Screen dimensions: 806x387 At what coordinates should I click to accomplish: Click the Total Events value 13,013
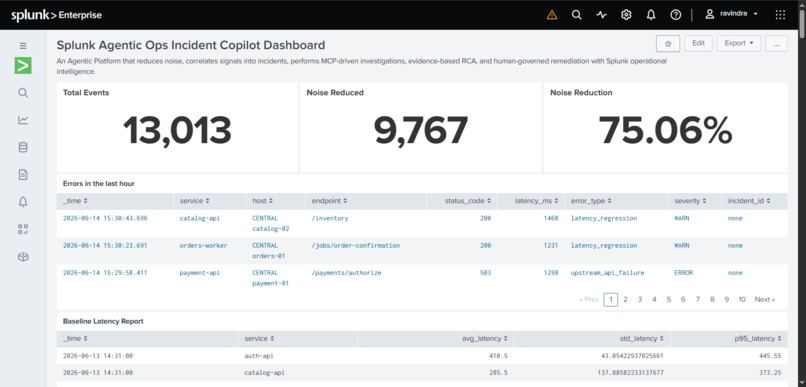pyautogui.click(x=177, y=131)
